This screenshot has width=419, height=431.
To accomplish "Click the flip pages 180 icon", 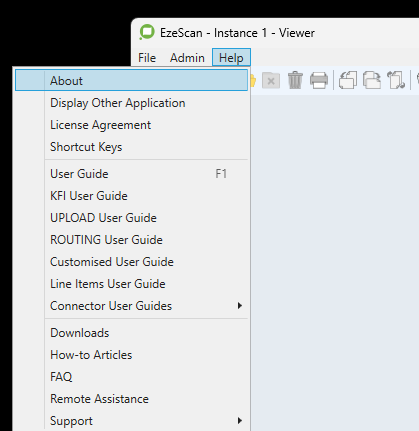I will (396, 80).
